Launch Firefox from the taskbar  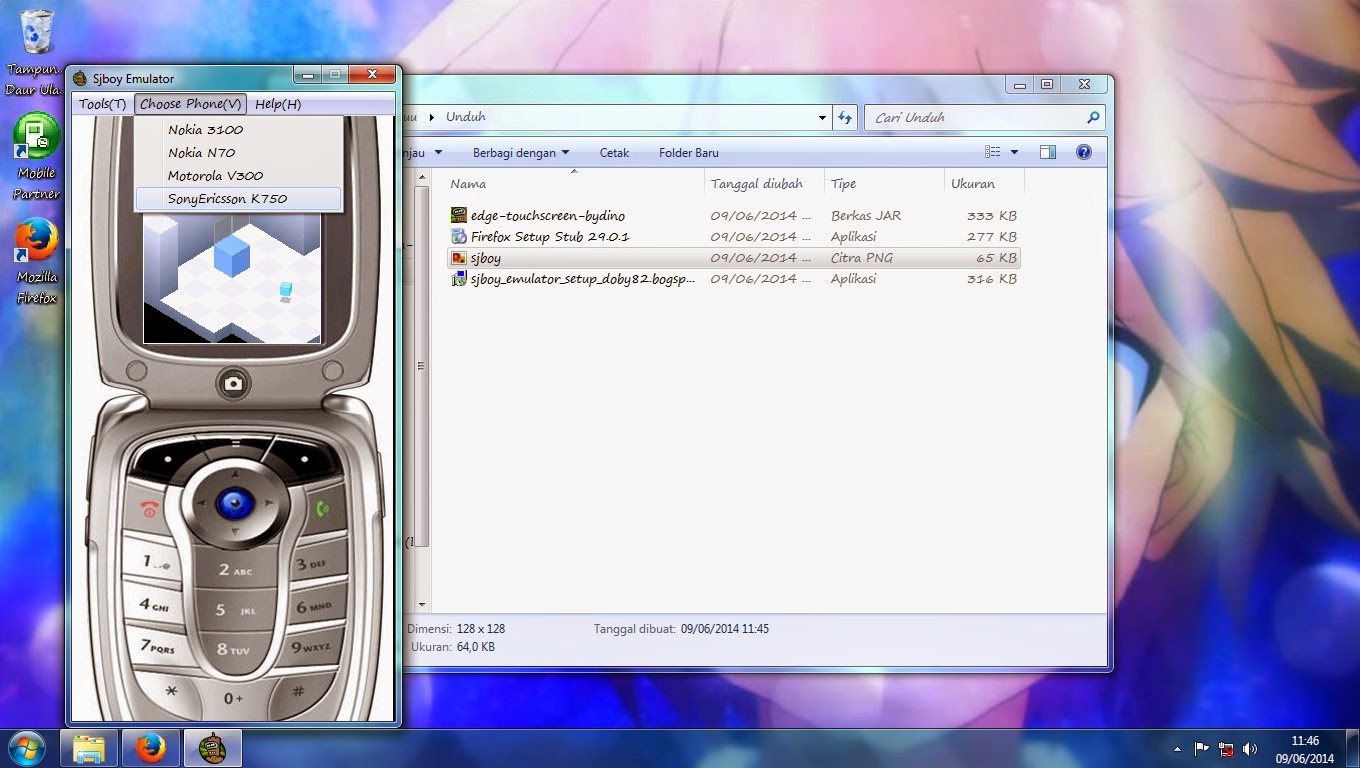(x=151, y=748)
